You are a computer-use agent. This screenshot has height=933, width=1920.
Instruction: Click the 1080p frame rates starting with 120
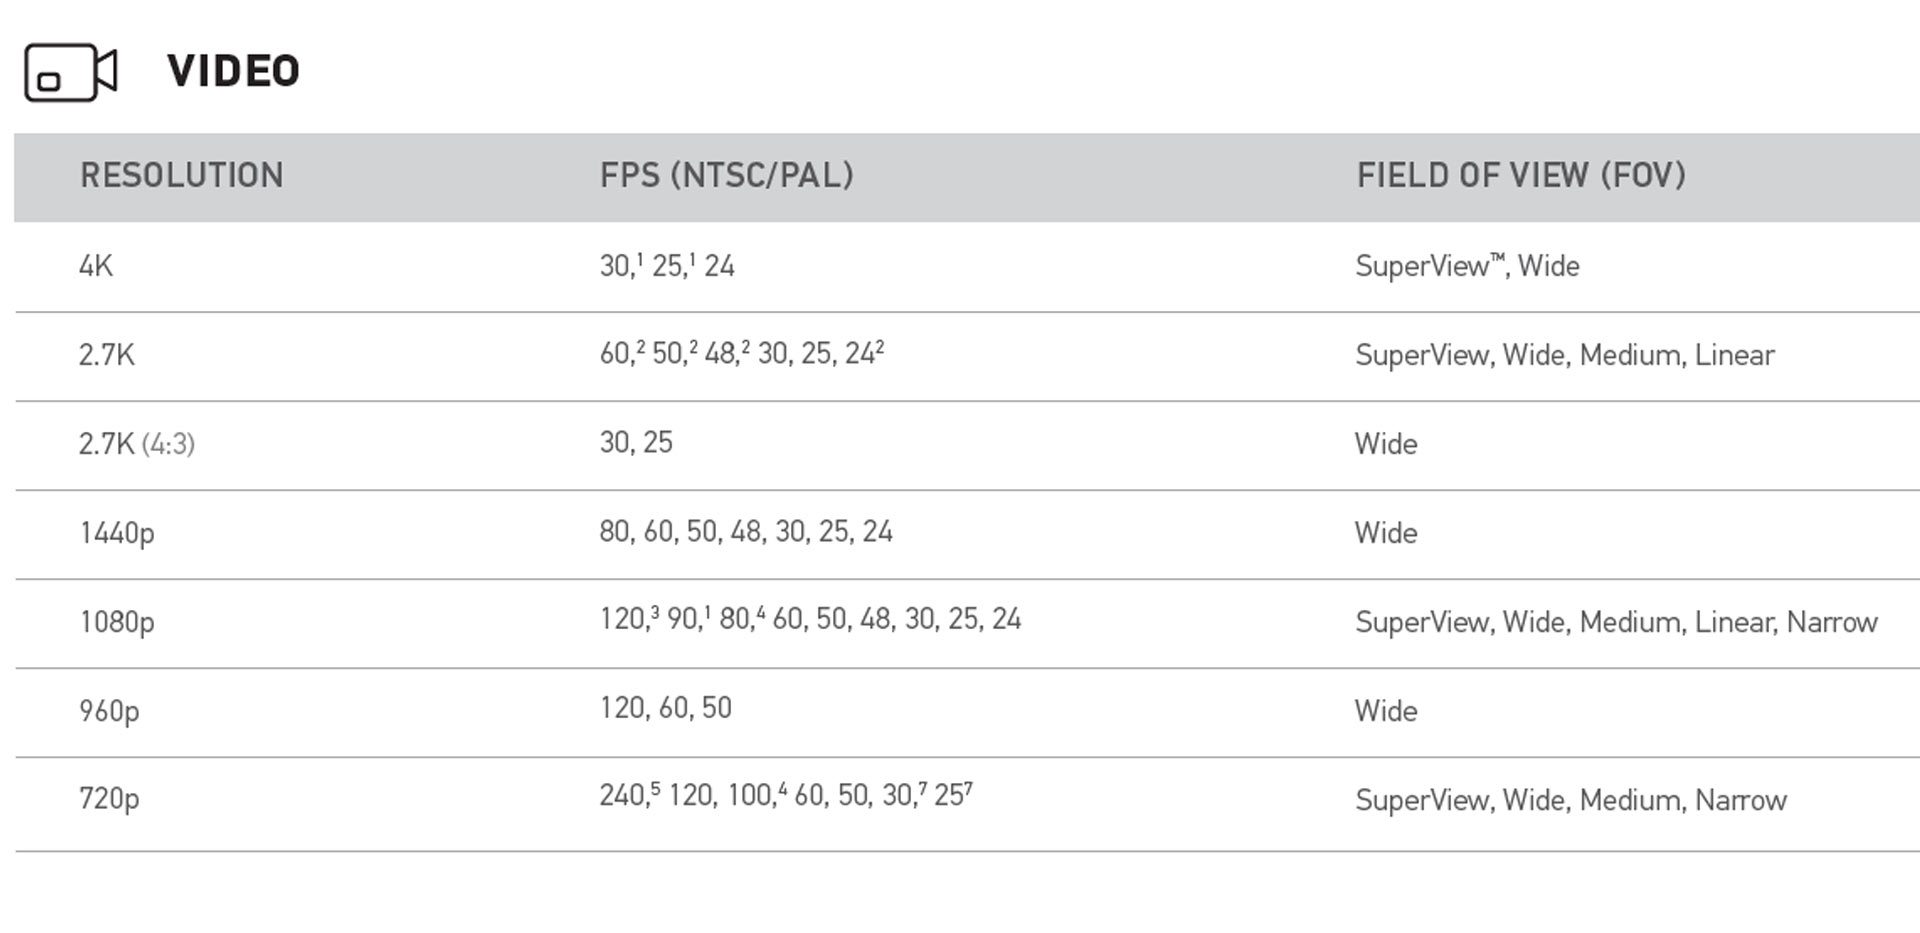810,620
